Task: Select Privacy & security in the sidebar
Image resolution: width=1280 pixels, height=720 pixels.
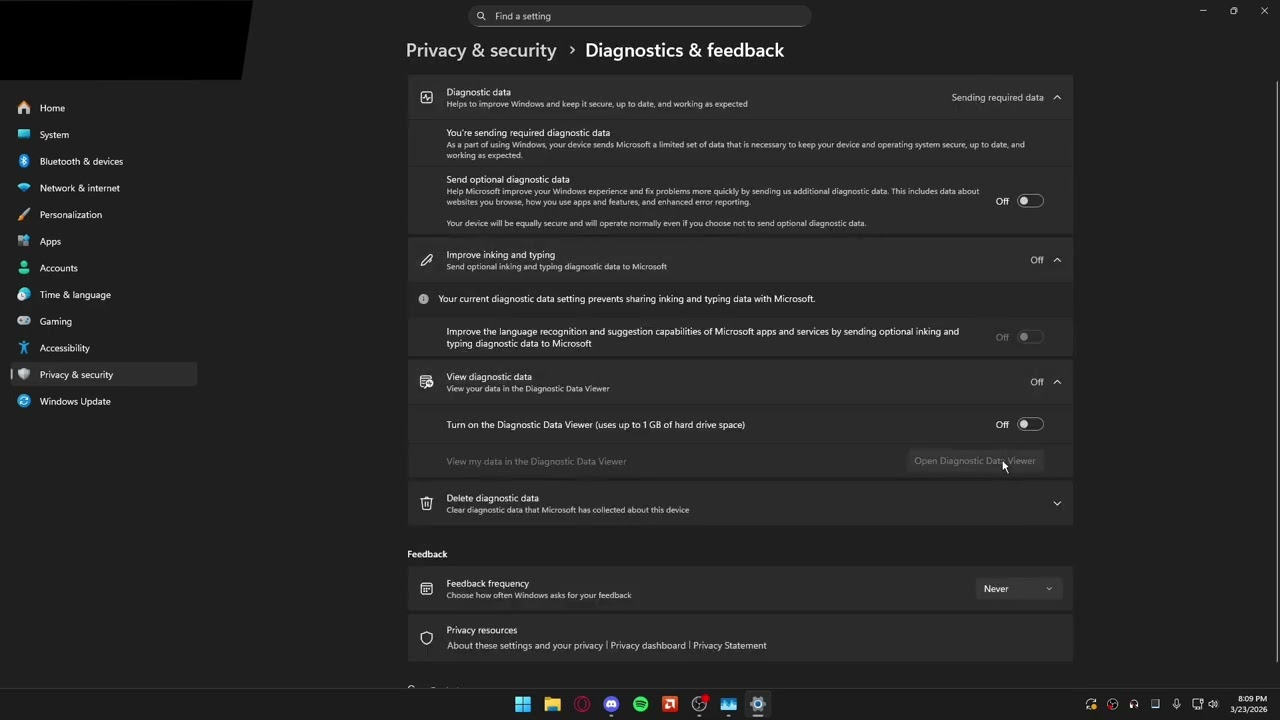Action: click(x=104, y=374)
